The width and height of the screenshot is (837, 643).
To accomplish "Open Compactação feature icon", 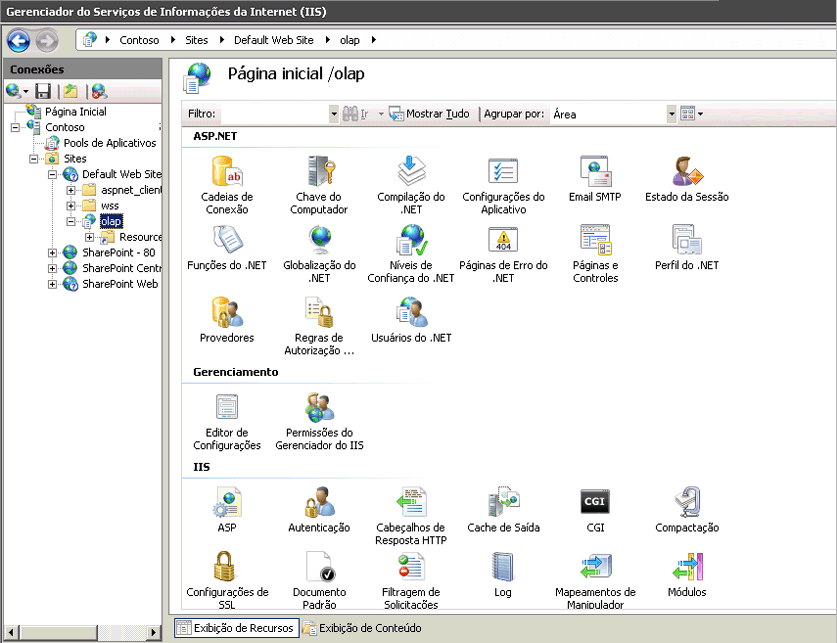I will (687, 509).
